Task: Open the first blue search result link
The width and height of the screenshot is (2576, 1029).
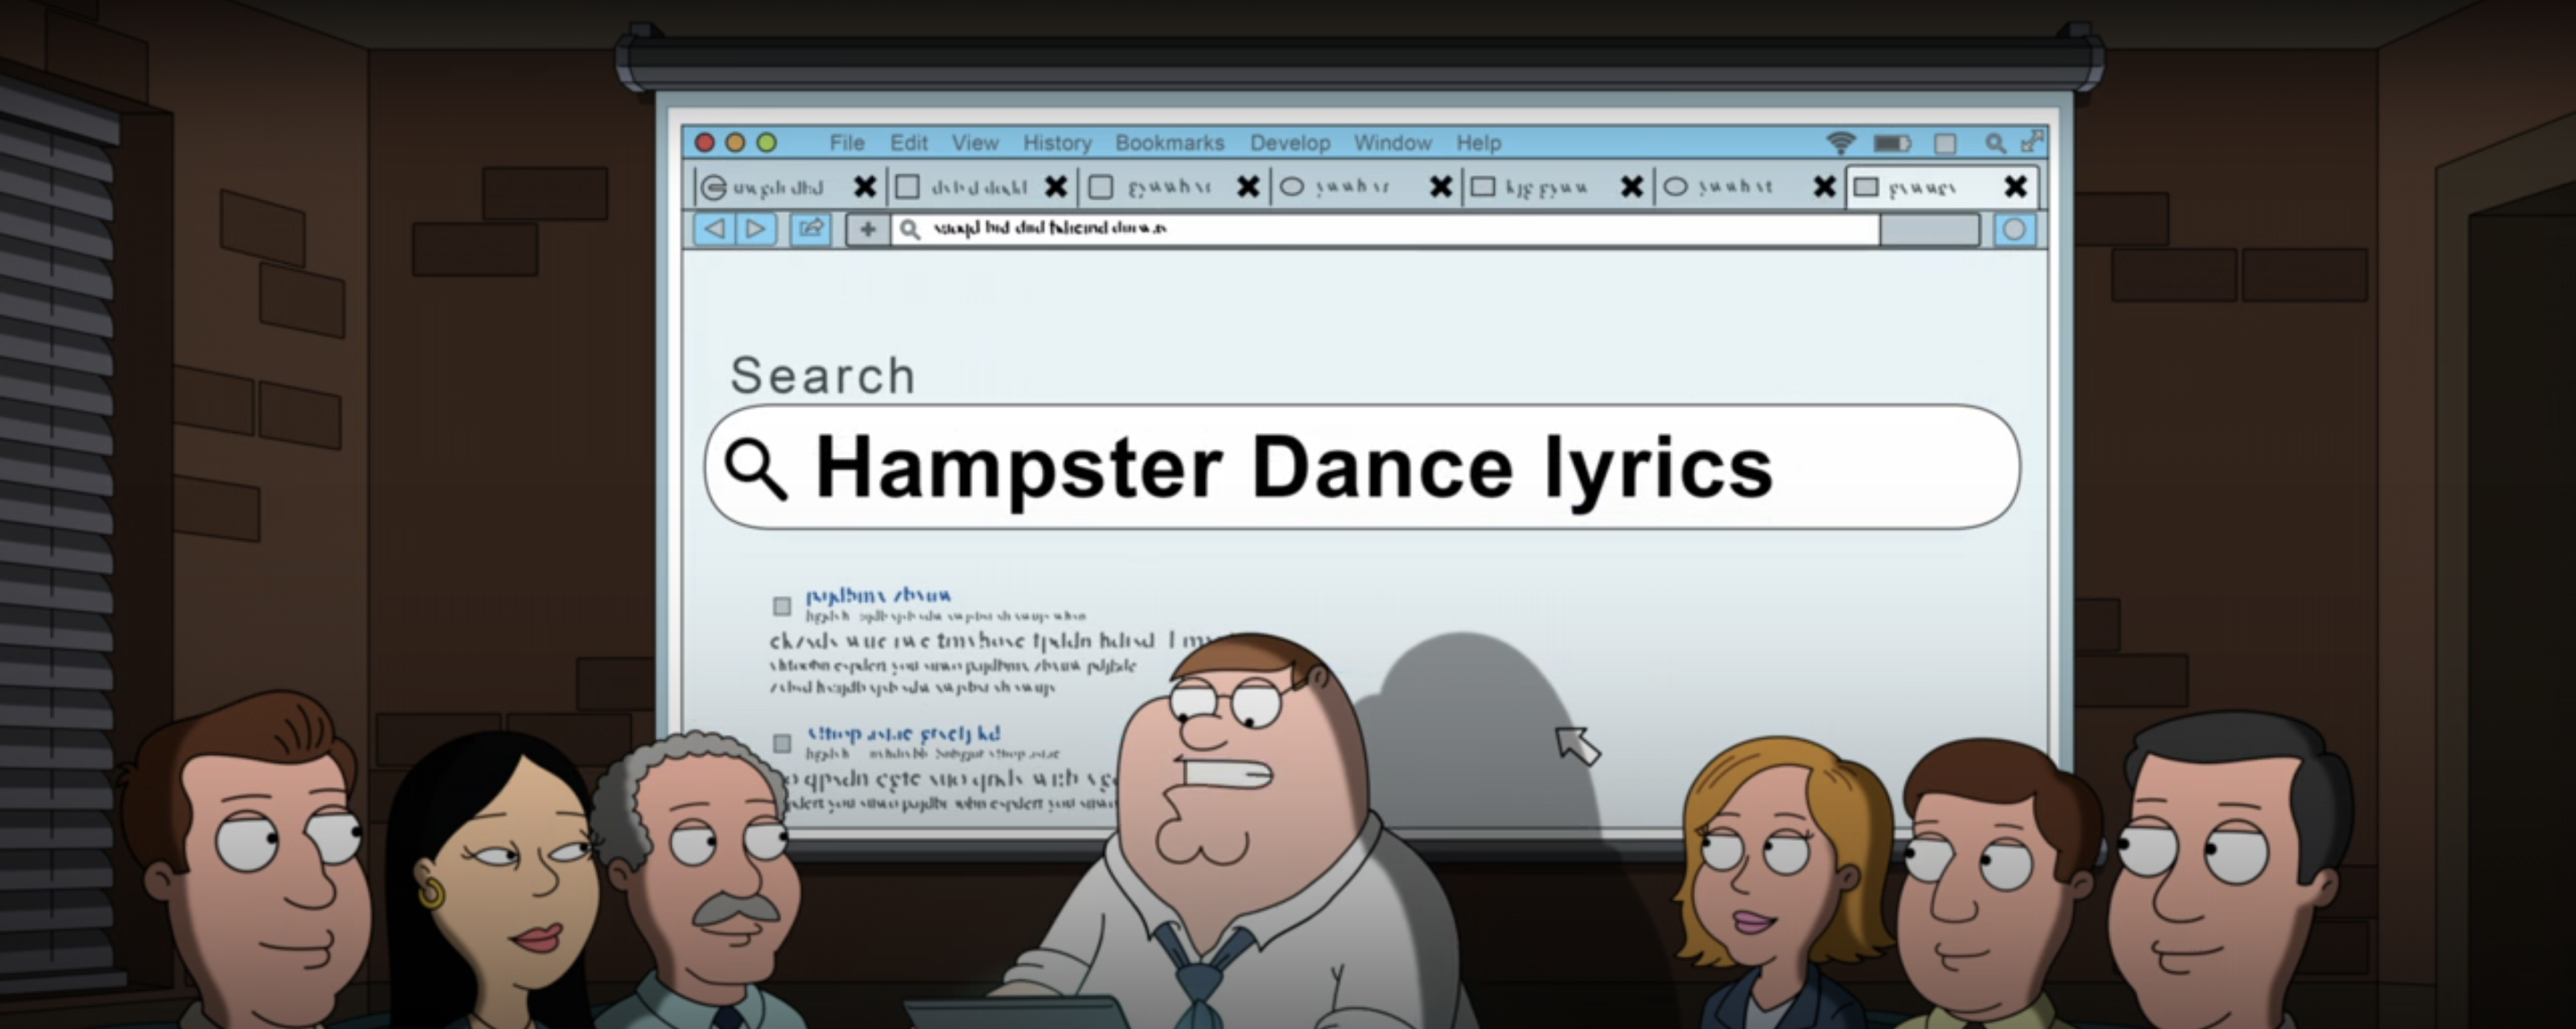Action: tap(878, 595)
